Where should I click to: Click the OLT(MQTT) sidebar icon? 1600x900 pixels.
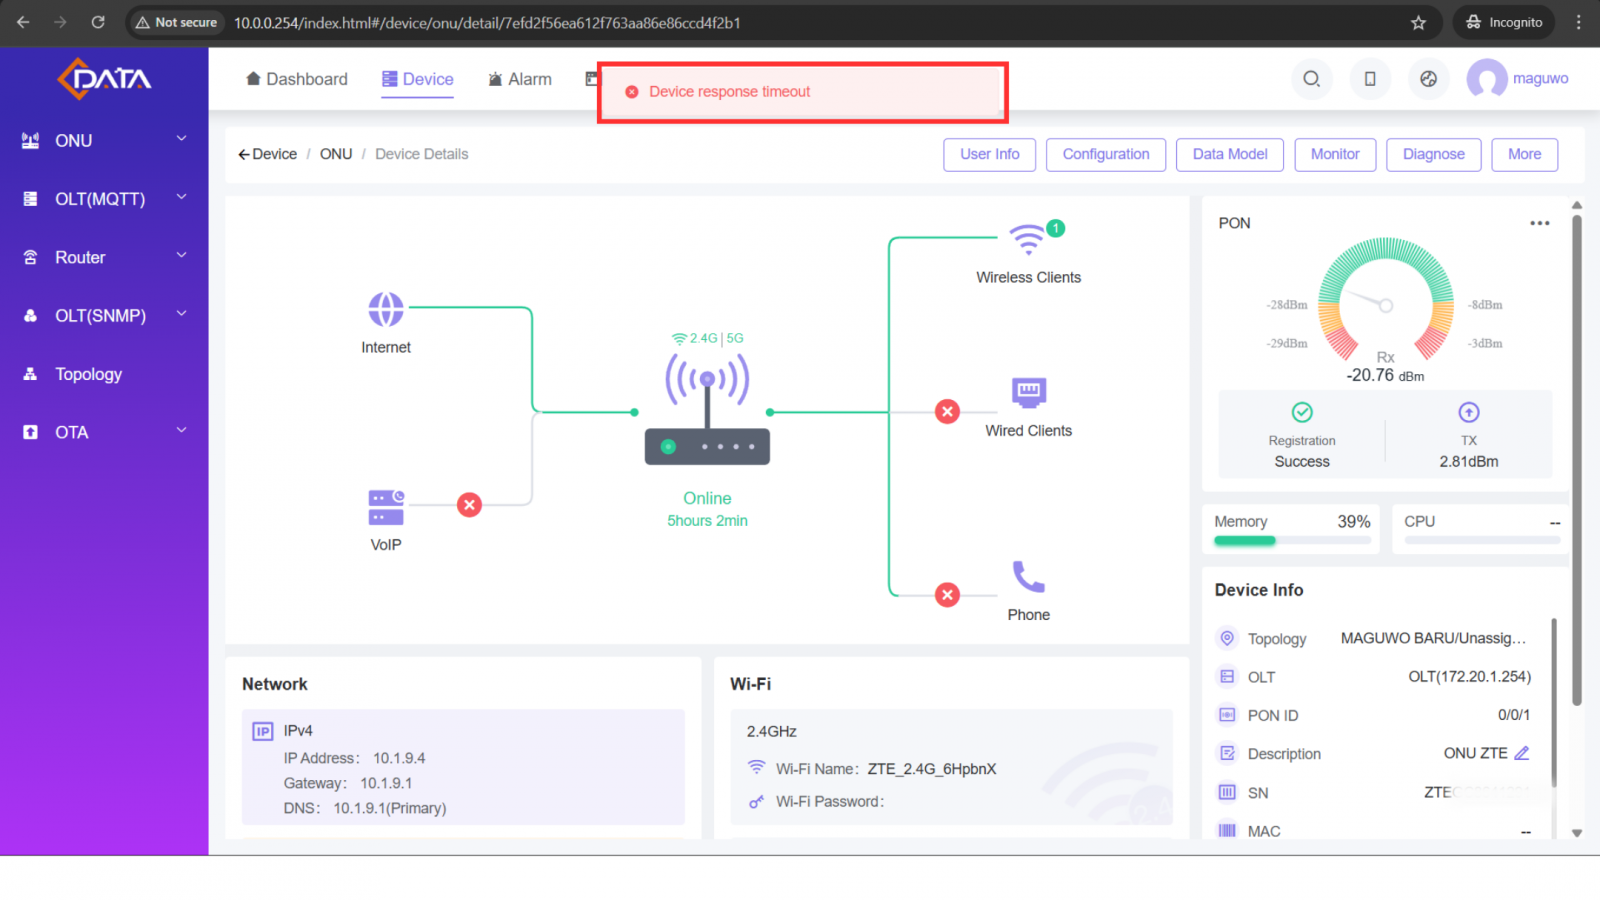tap(31, 199)
